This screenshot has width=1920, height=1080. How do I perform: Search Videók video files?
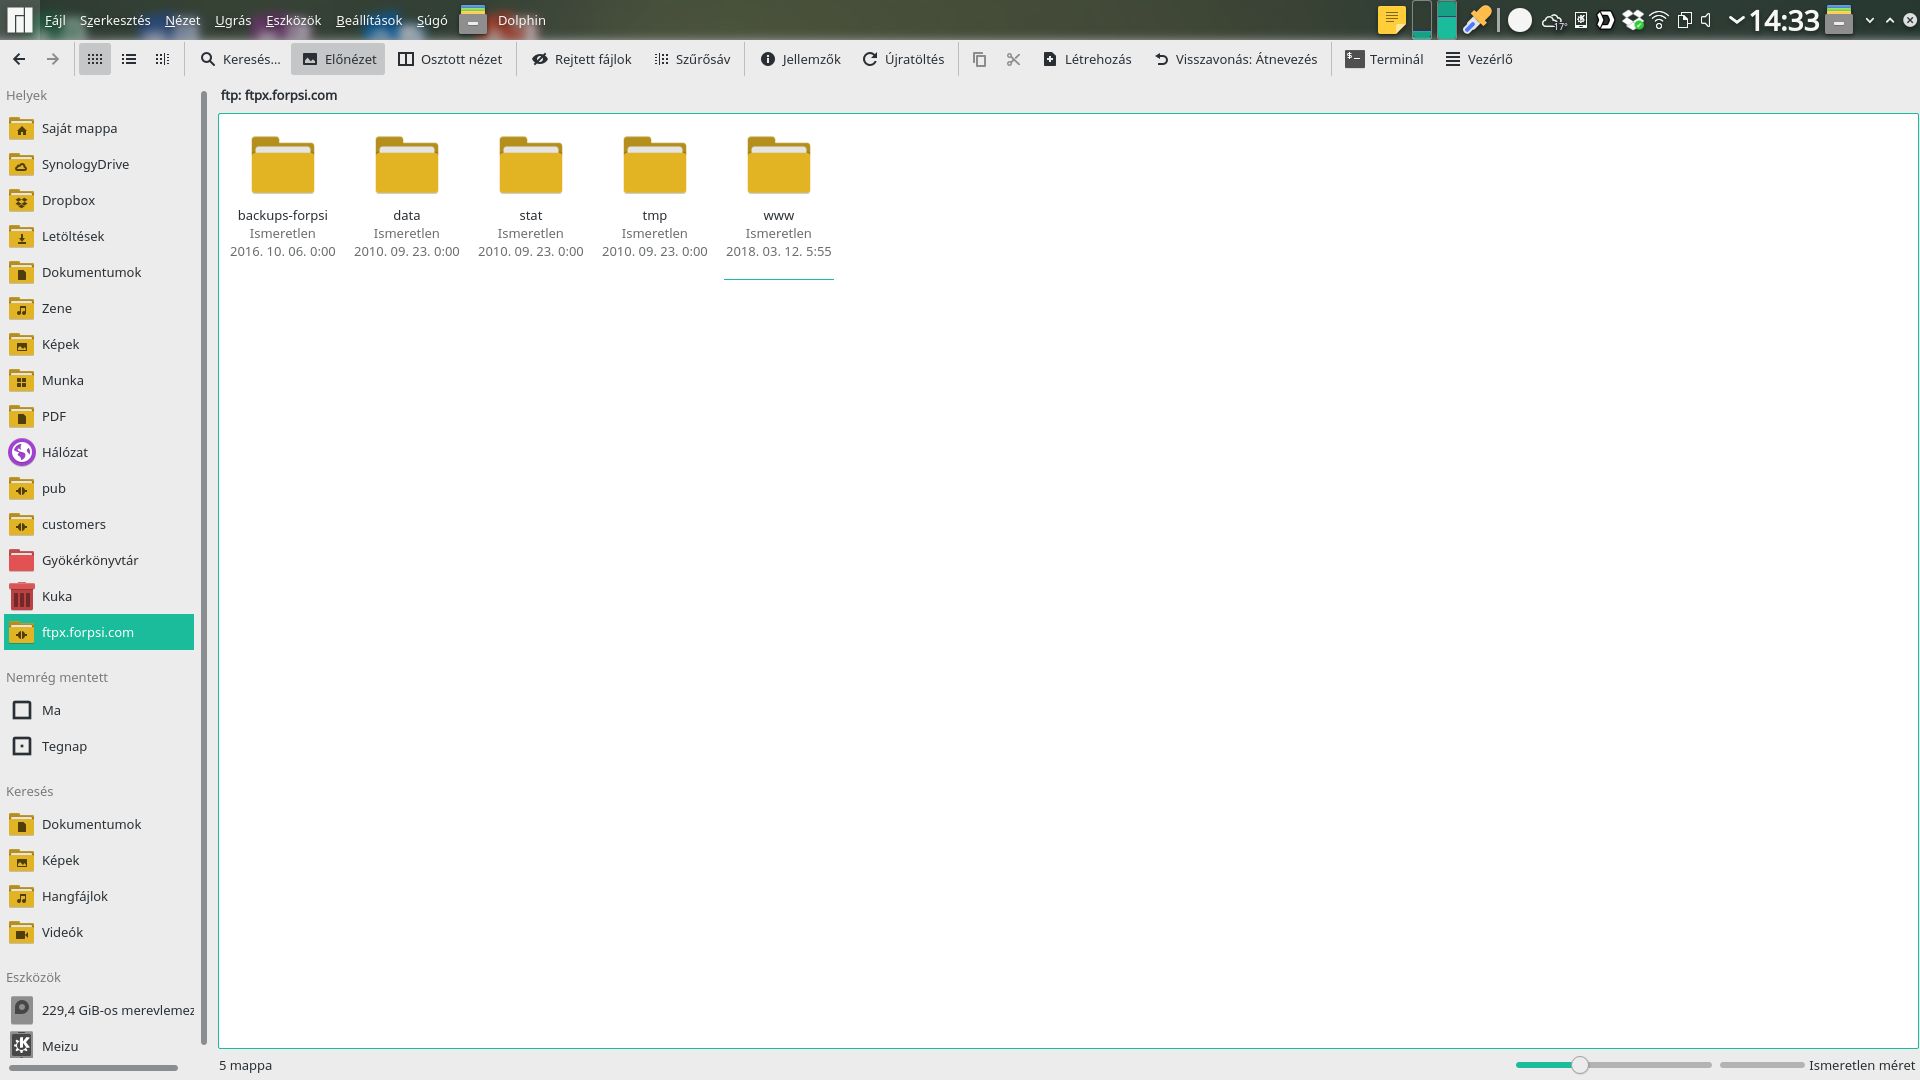99,932
